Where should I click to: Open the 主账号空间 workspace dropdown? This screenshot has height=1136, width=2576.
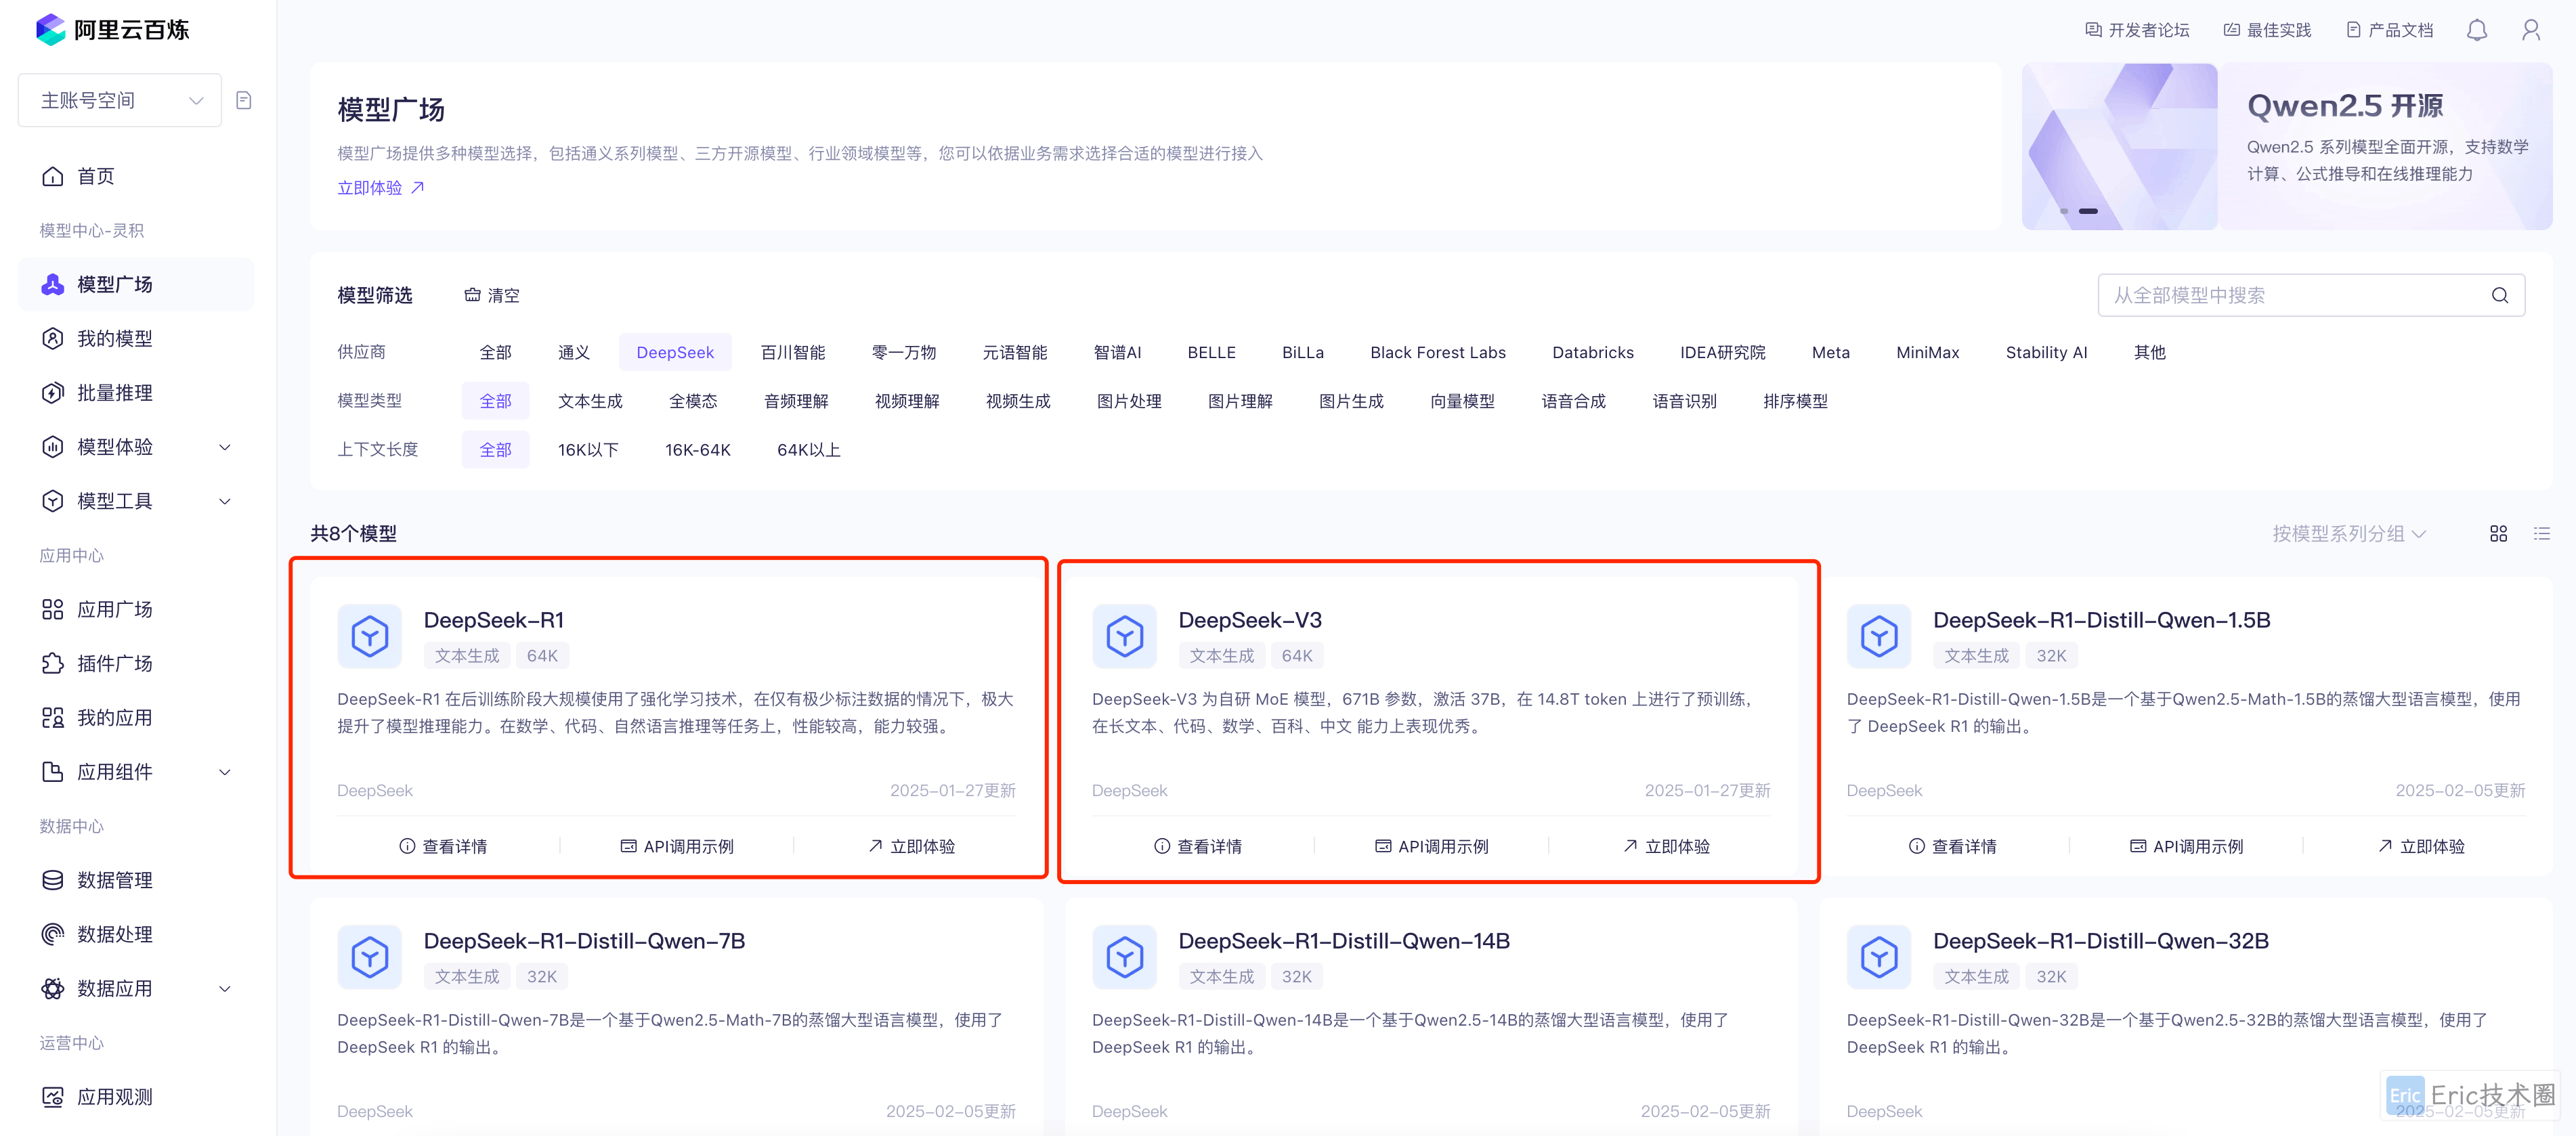pyautogui.click(x=120, y=100)
